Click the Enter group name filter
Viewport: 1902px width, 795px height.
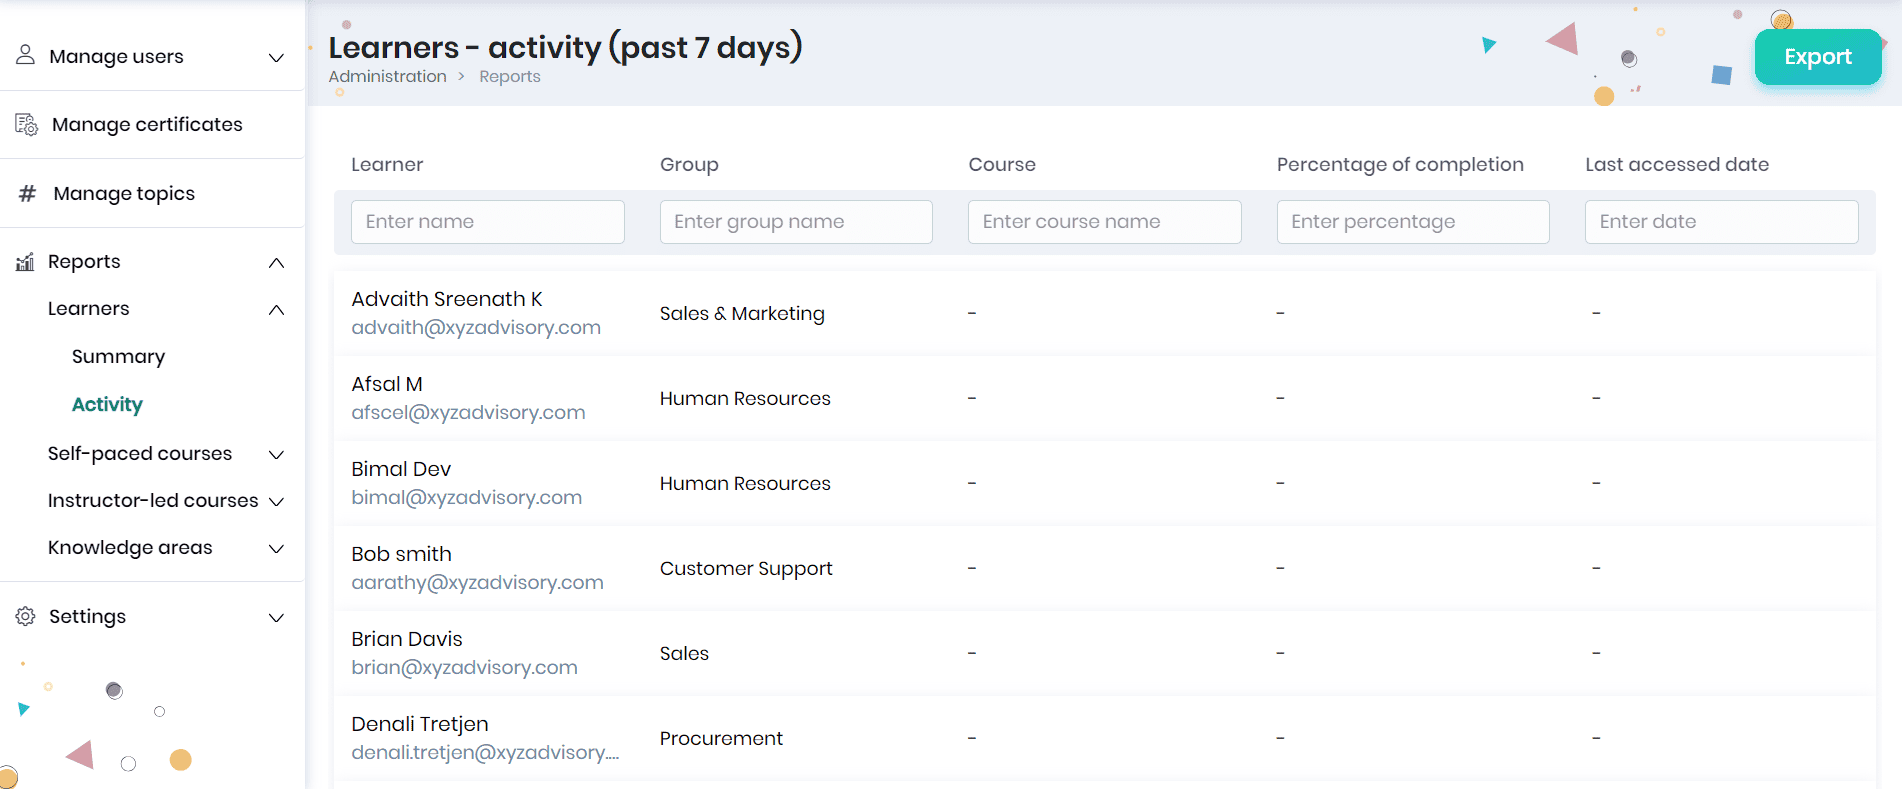(x=795, y=222)
